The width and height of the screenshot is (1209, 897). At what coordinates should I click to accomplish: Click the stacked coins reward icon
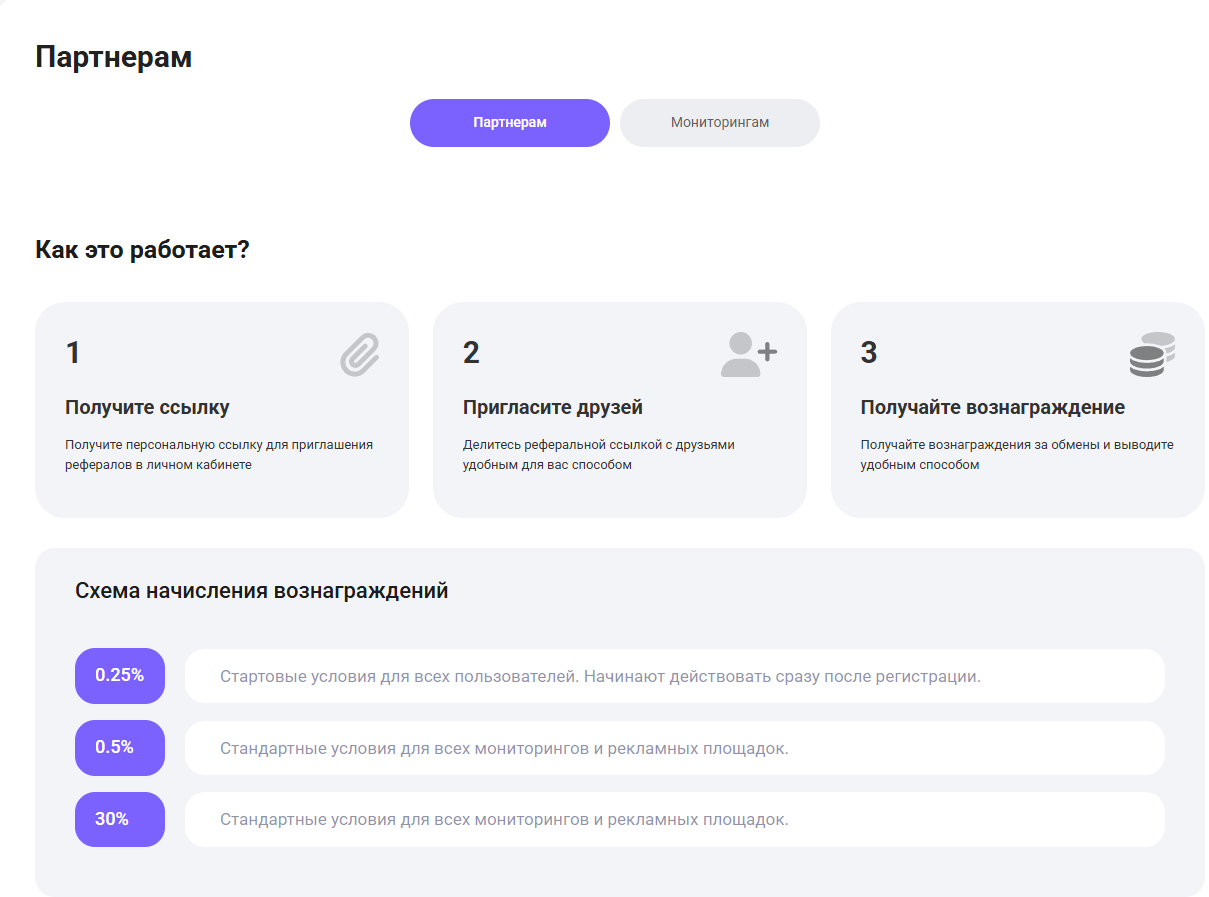click(1152, 354)
